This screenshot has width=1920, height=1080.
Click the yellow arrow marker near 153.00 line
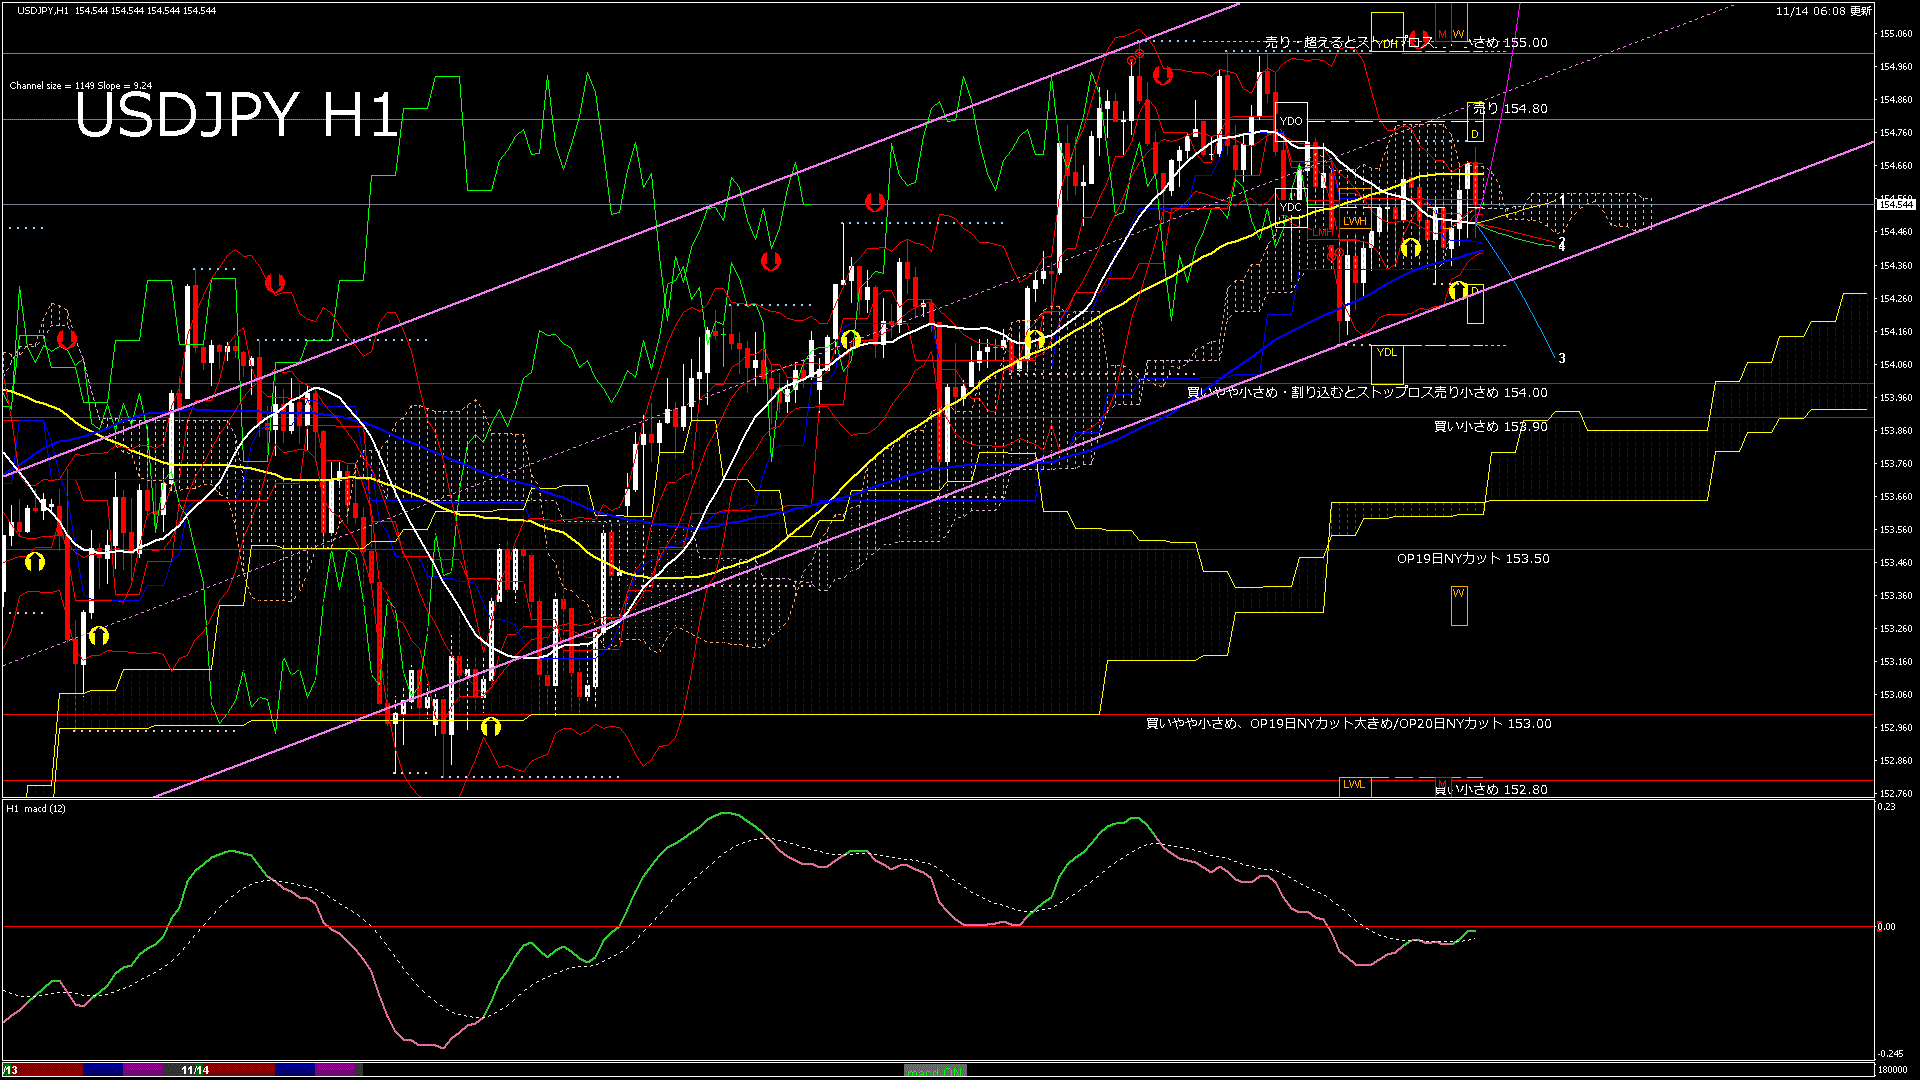coord(490,727)
